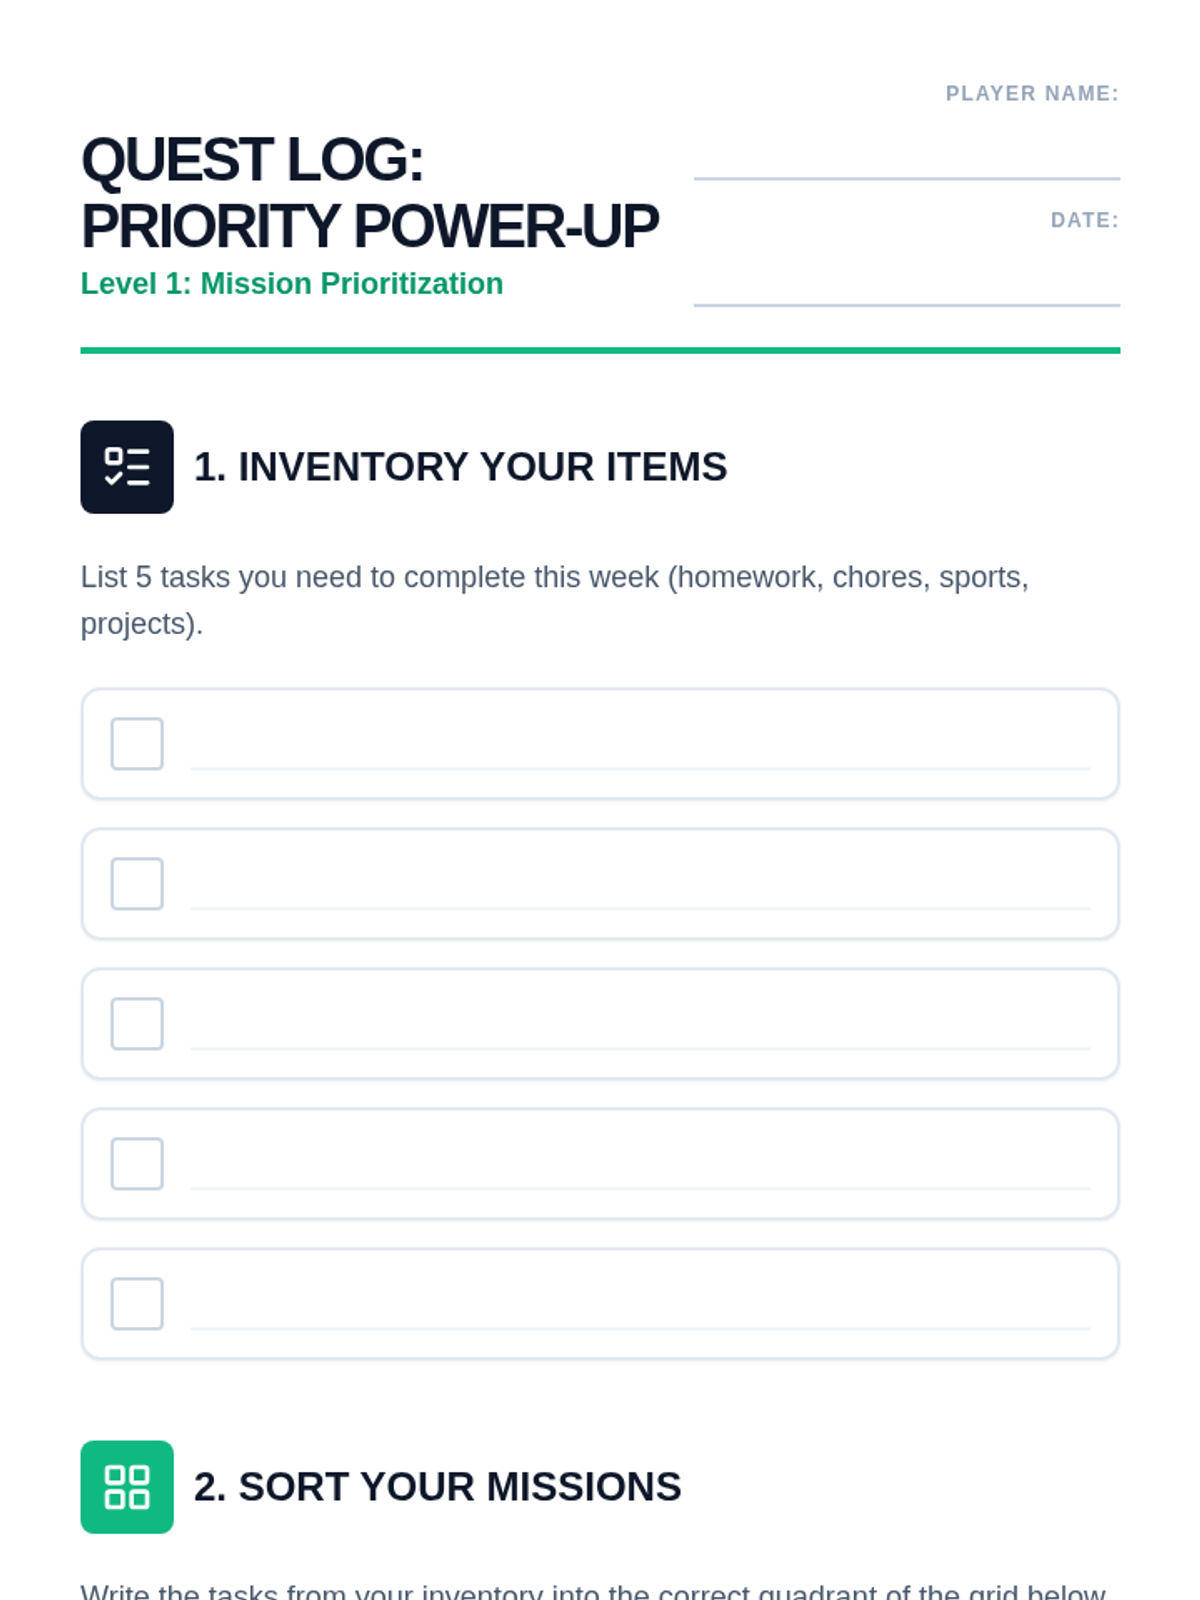Toggle the fourth task checkbox
The height and width of the screenshot is (1600, 1200).
click(137, 1164)
